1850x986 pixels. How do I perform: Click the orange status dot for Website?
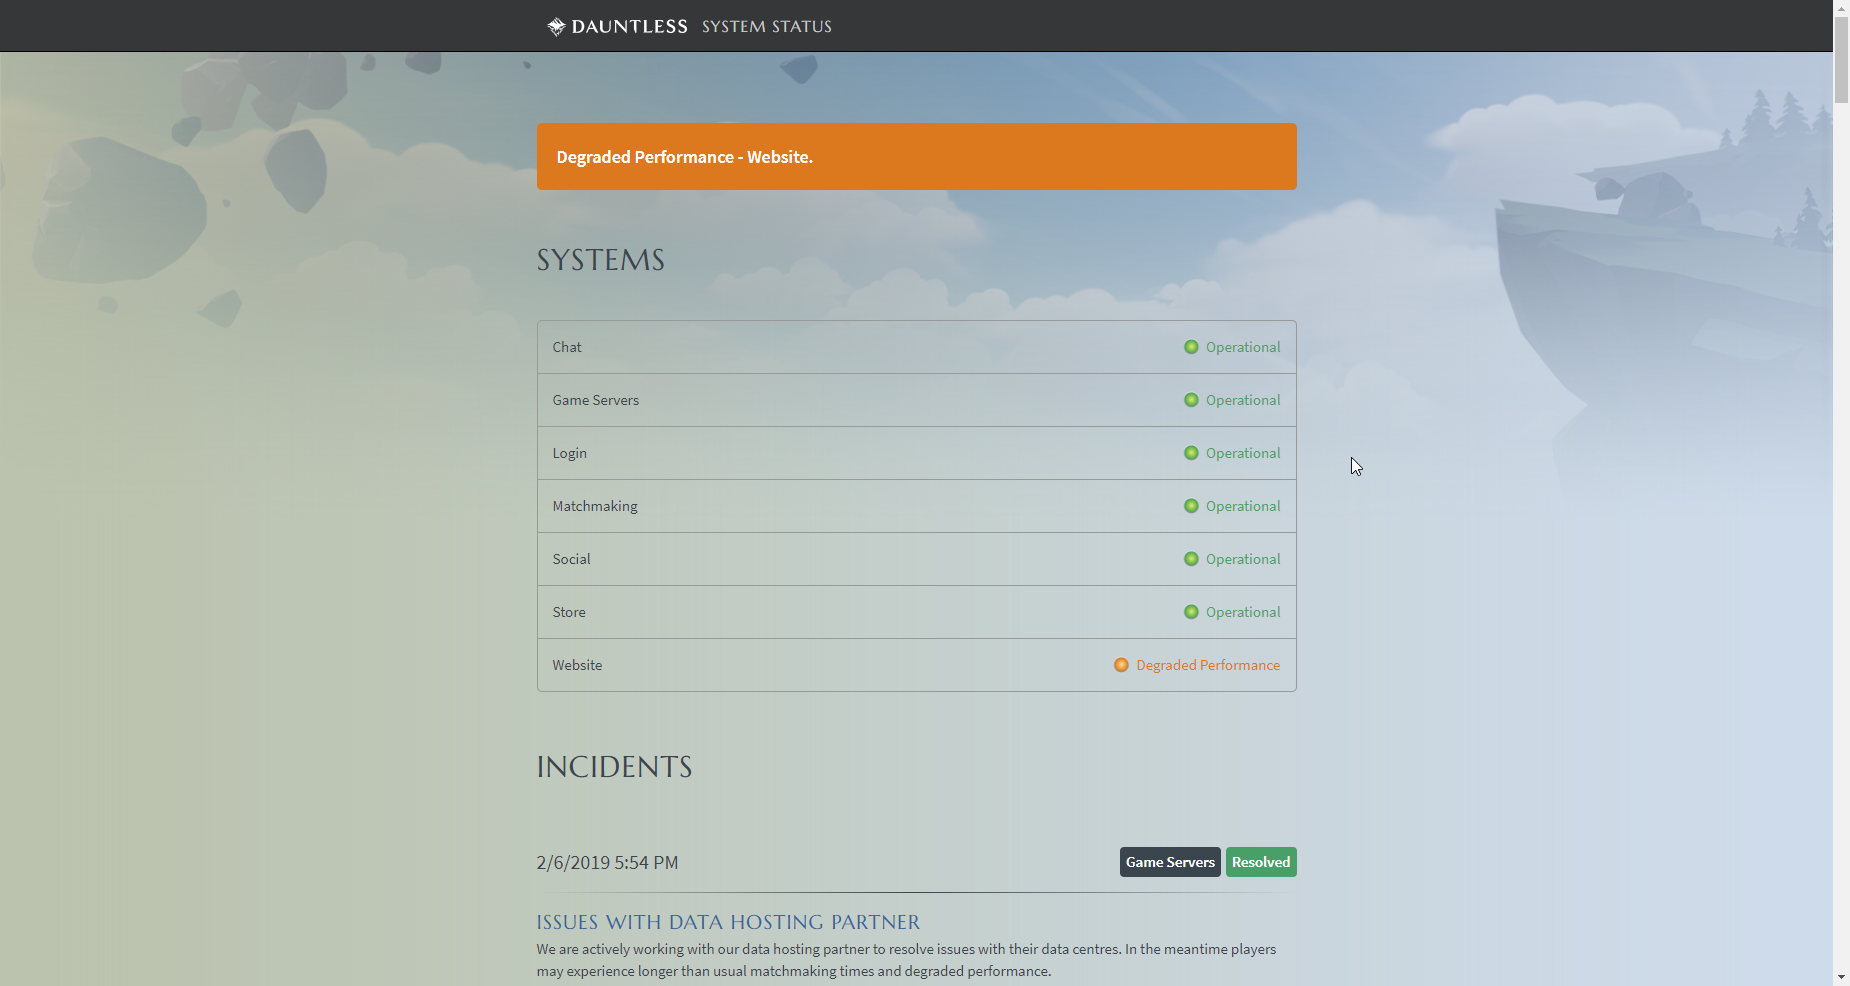pyautogui.click(x=1121, y=665)
